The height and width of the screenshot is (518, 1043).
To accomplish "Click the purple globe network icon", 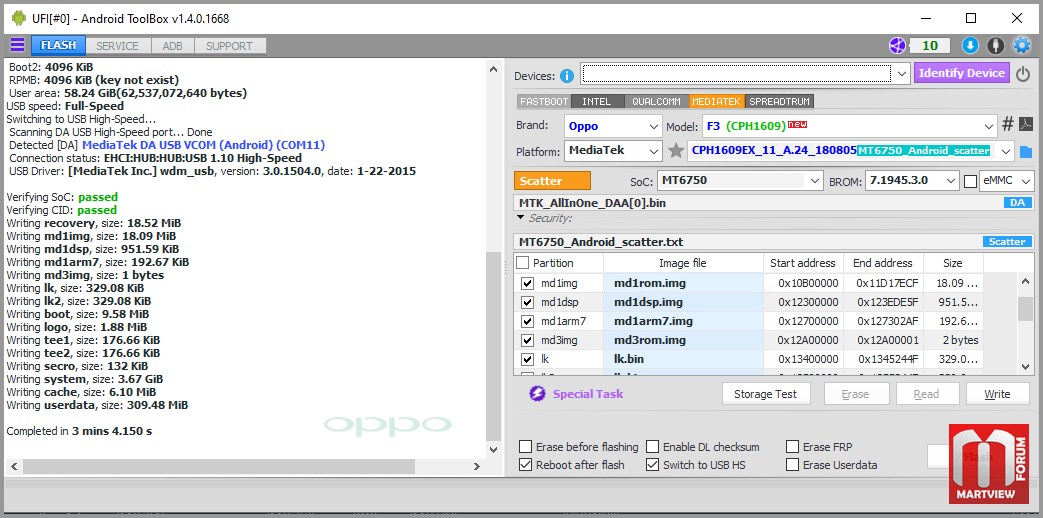I will [x=898, y=45].
